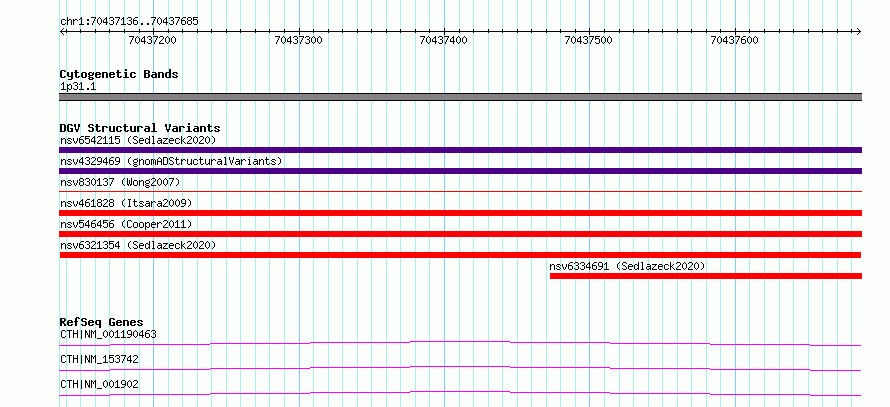Viewport: 890px width, 407px height.
Task: Click the magenta intron line of CTH|NM_153742
Action: [x=460, y=368]
